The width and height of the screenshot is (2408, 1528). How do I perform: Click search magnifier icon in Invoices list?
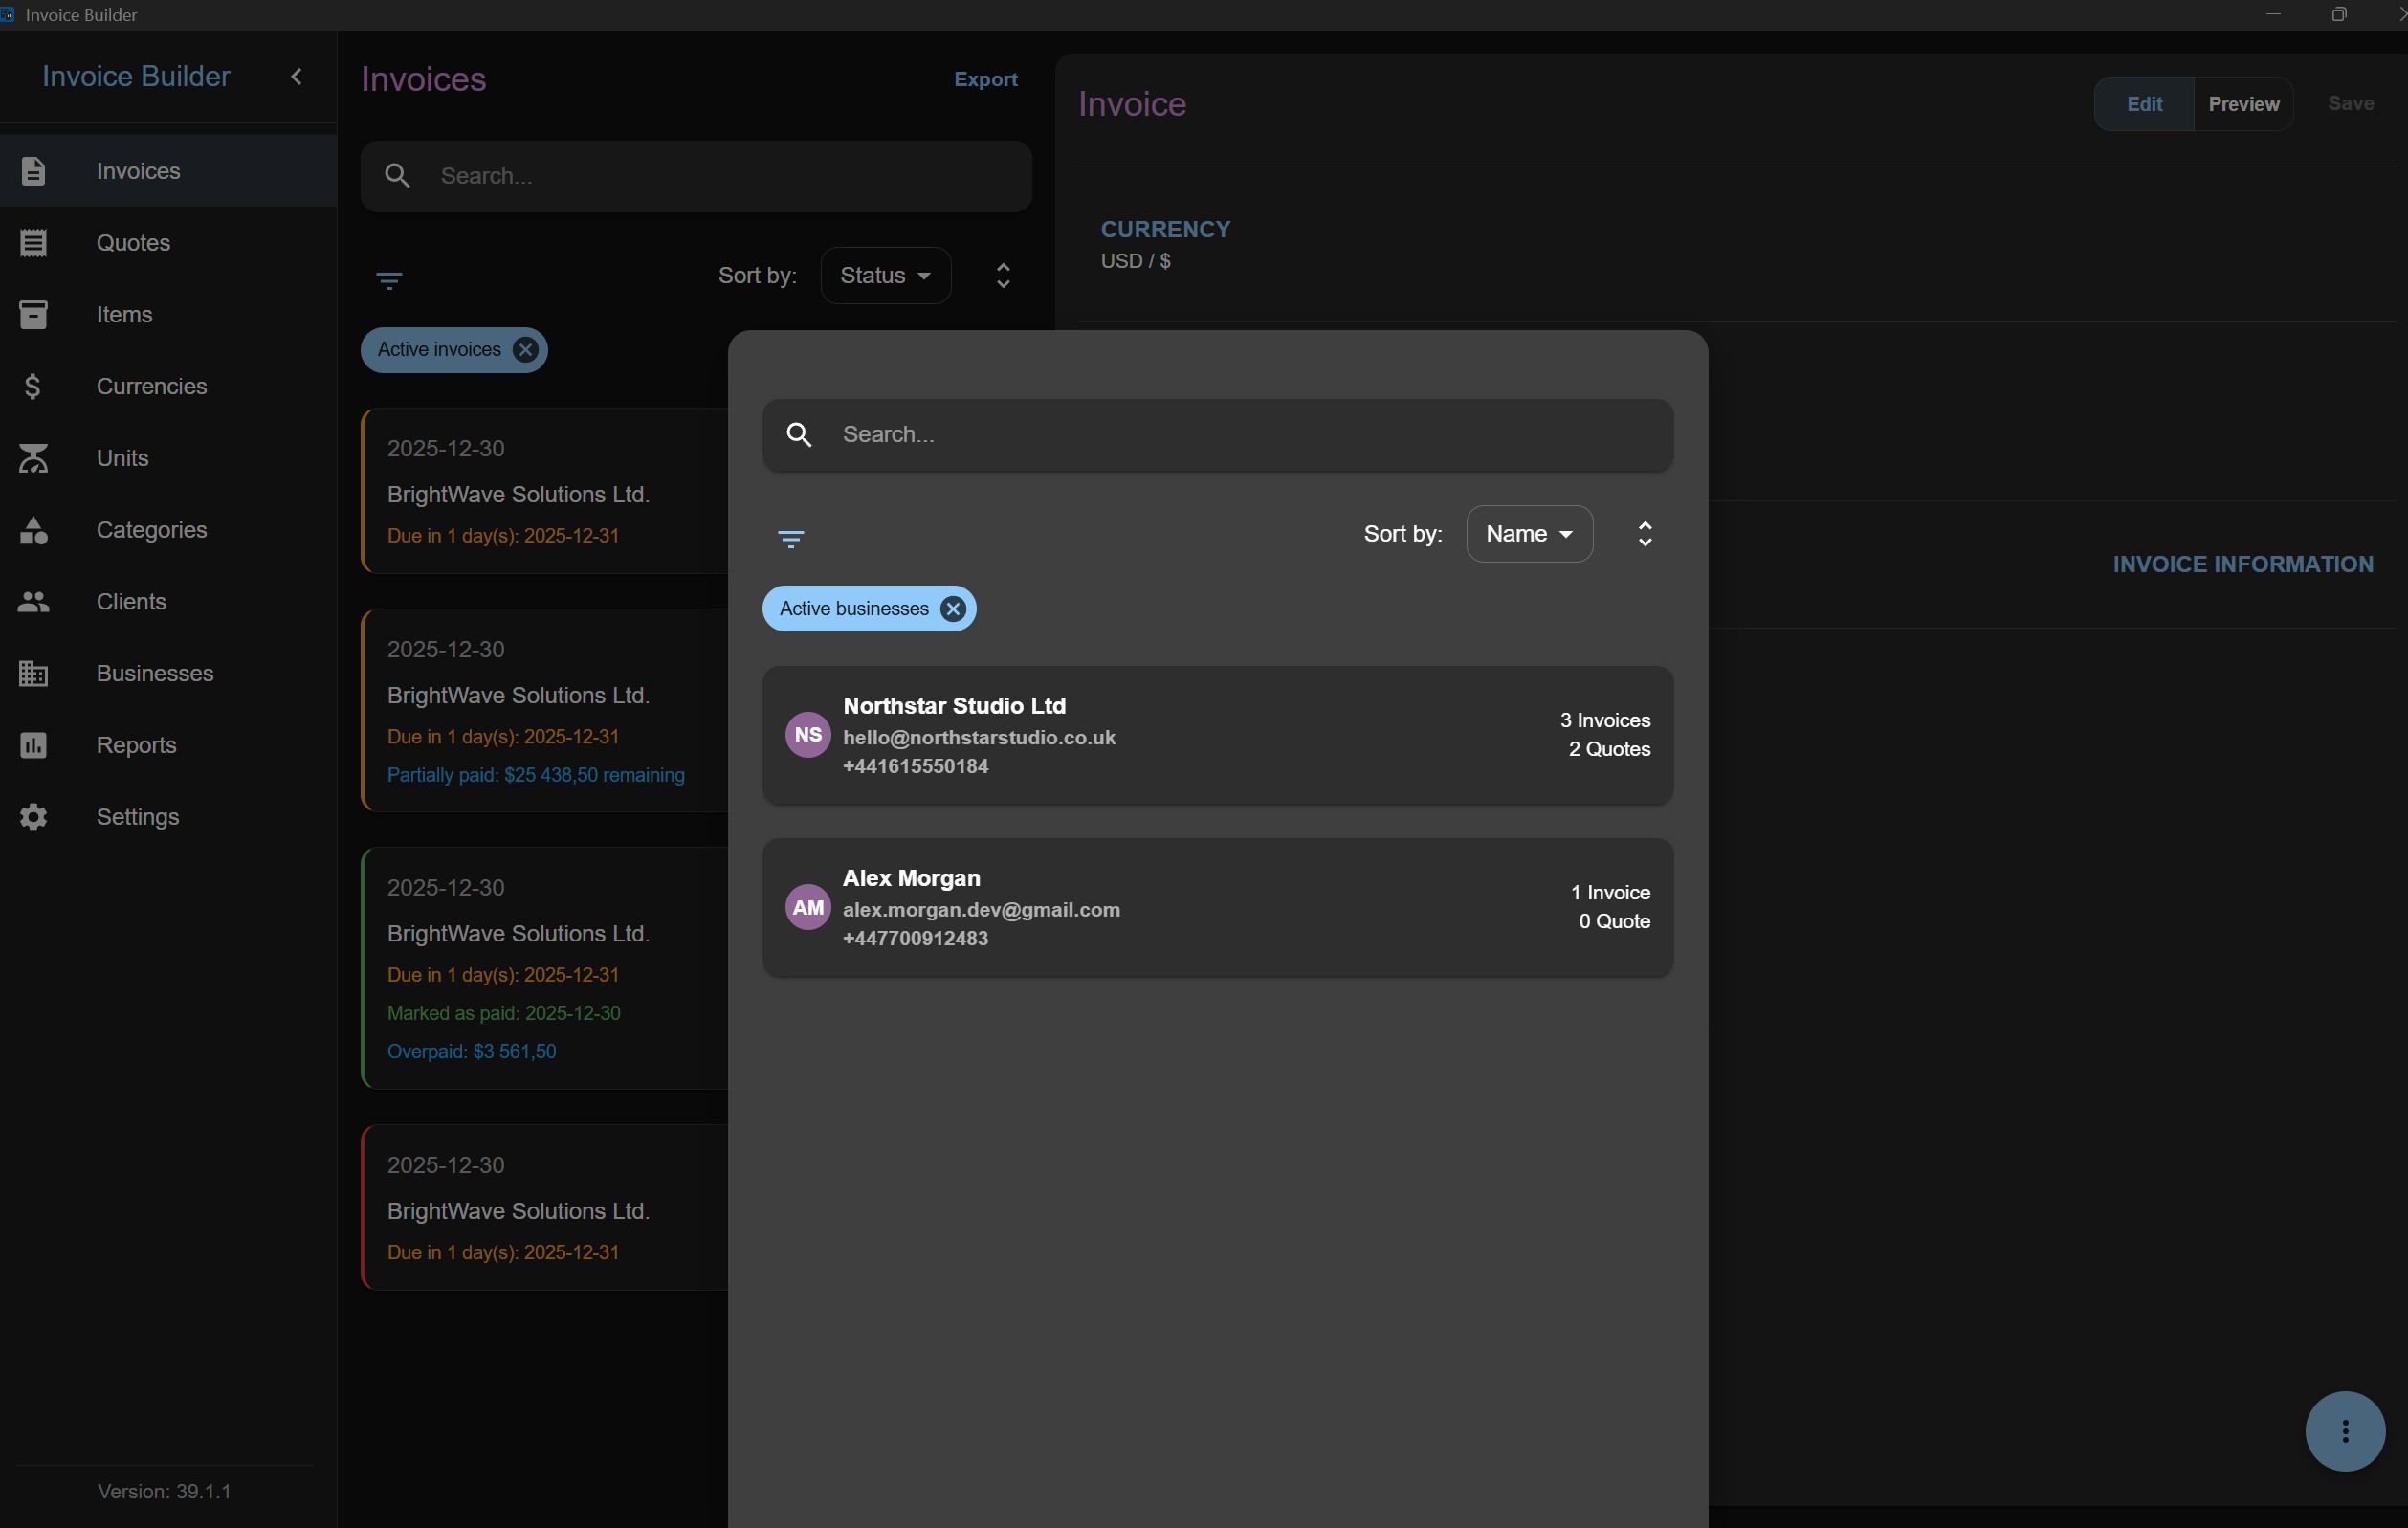tap(397, 176)
